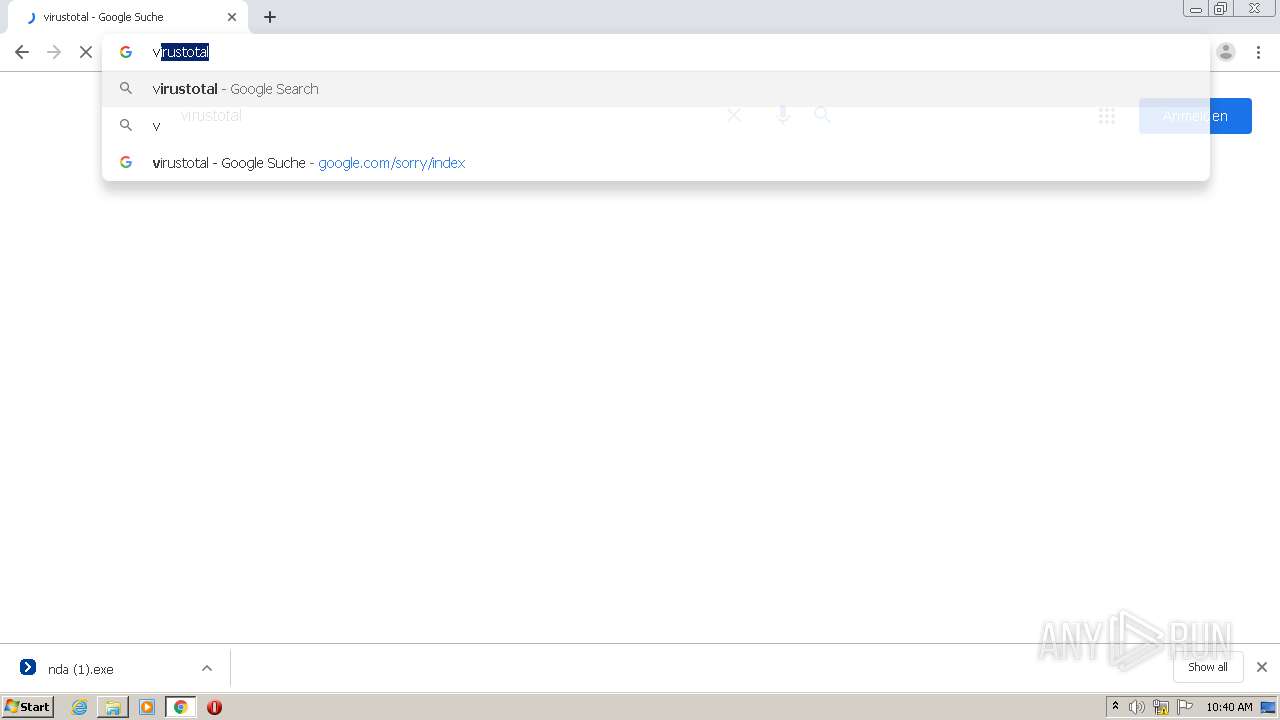
Task: Click the voice search microphone icon
Action: pos(783,115)
